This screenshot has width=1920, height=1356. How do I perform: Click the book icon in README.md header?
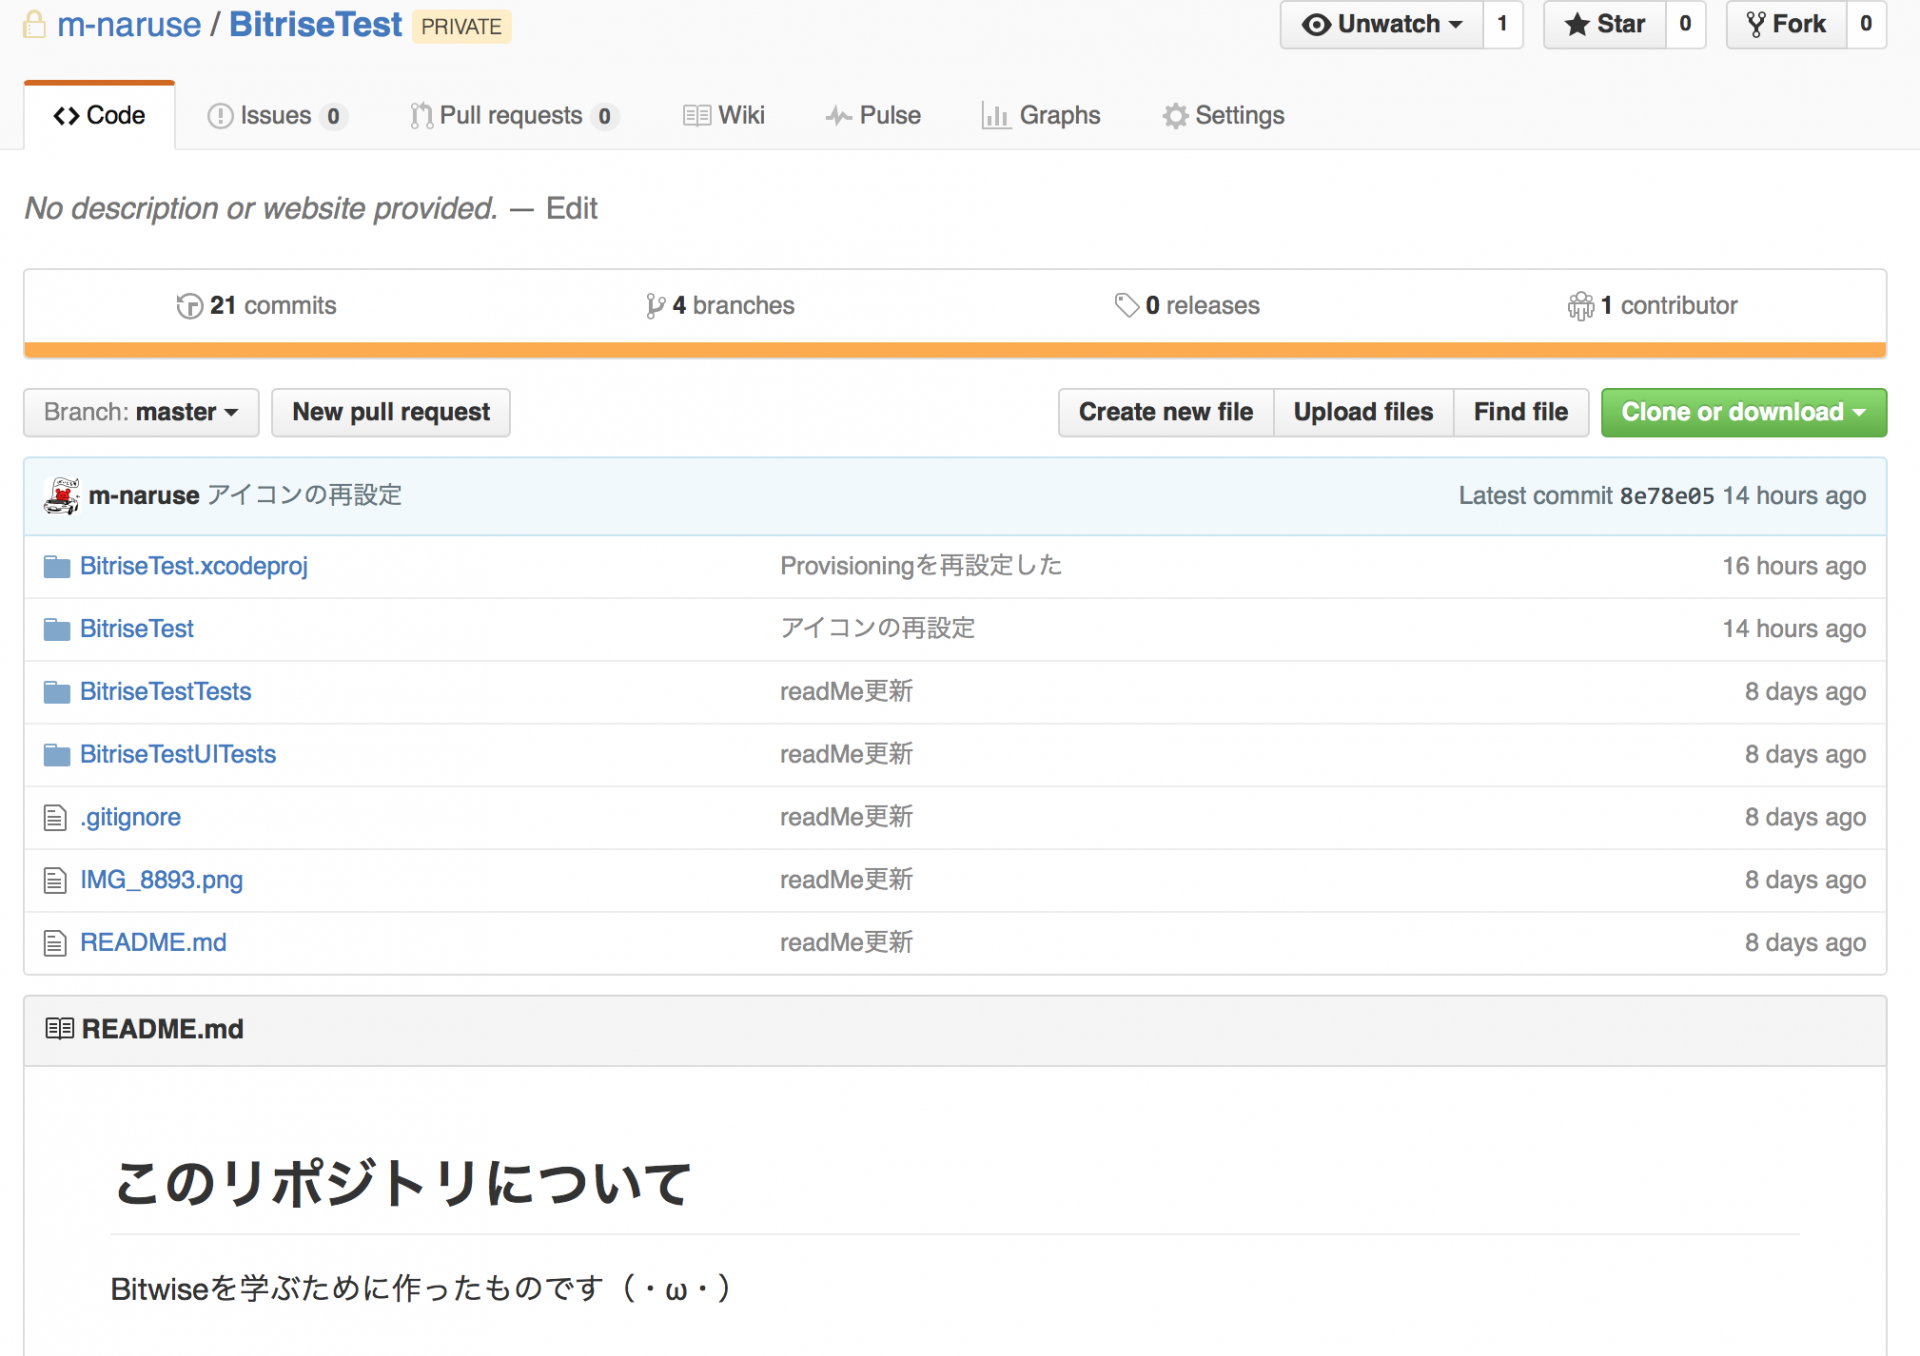tap(60, 1029)
